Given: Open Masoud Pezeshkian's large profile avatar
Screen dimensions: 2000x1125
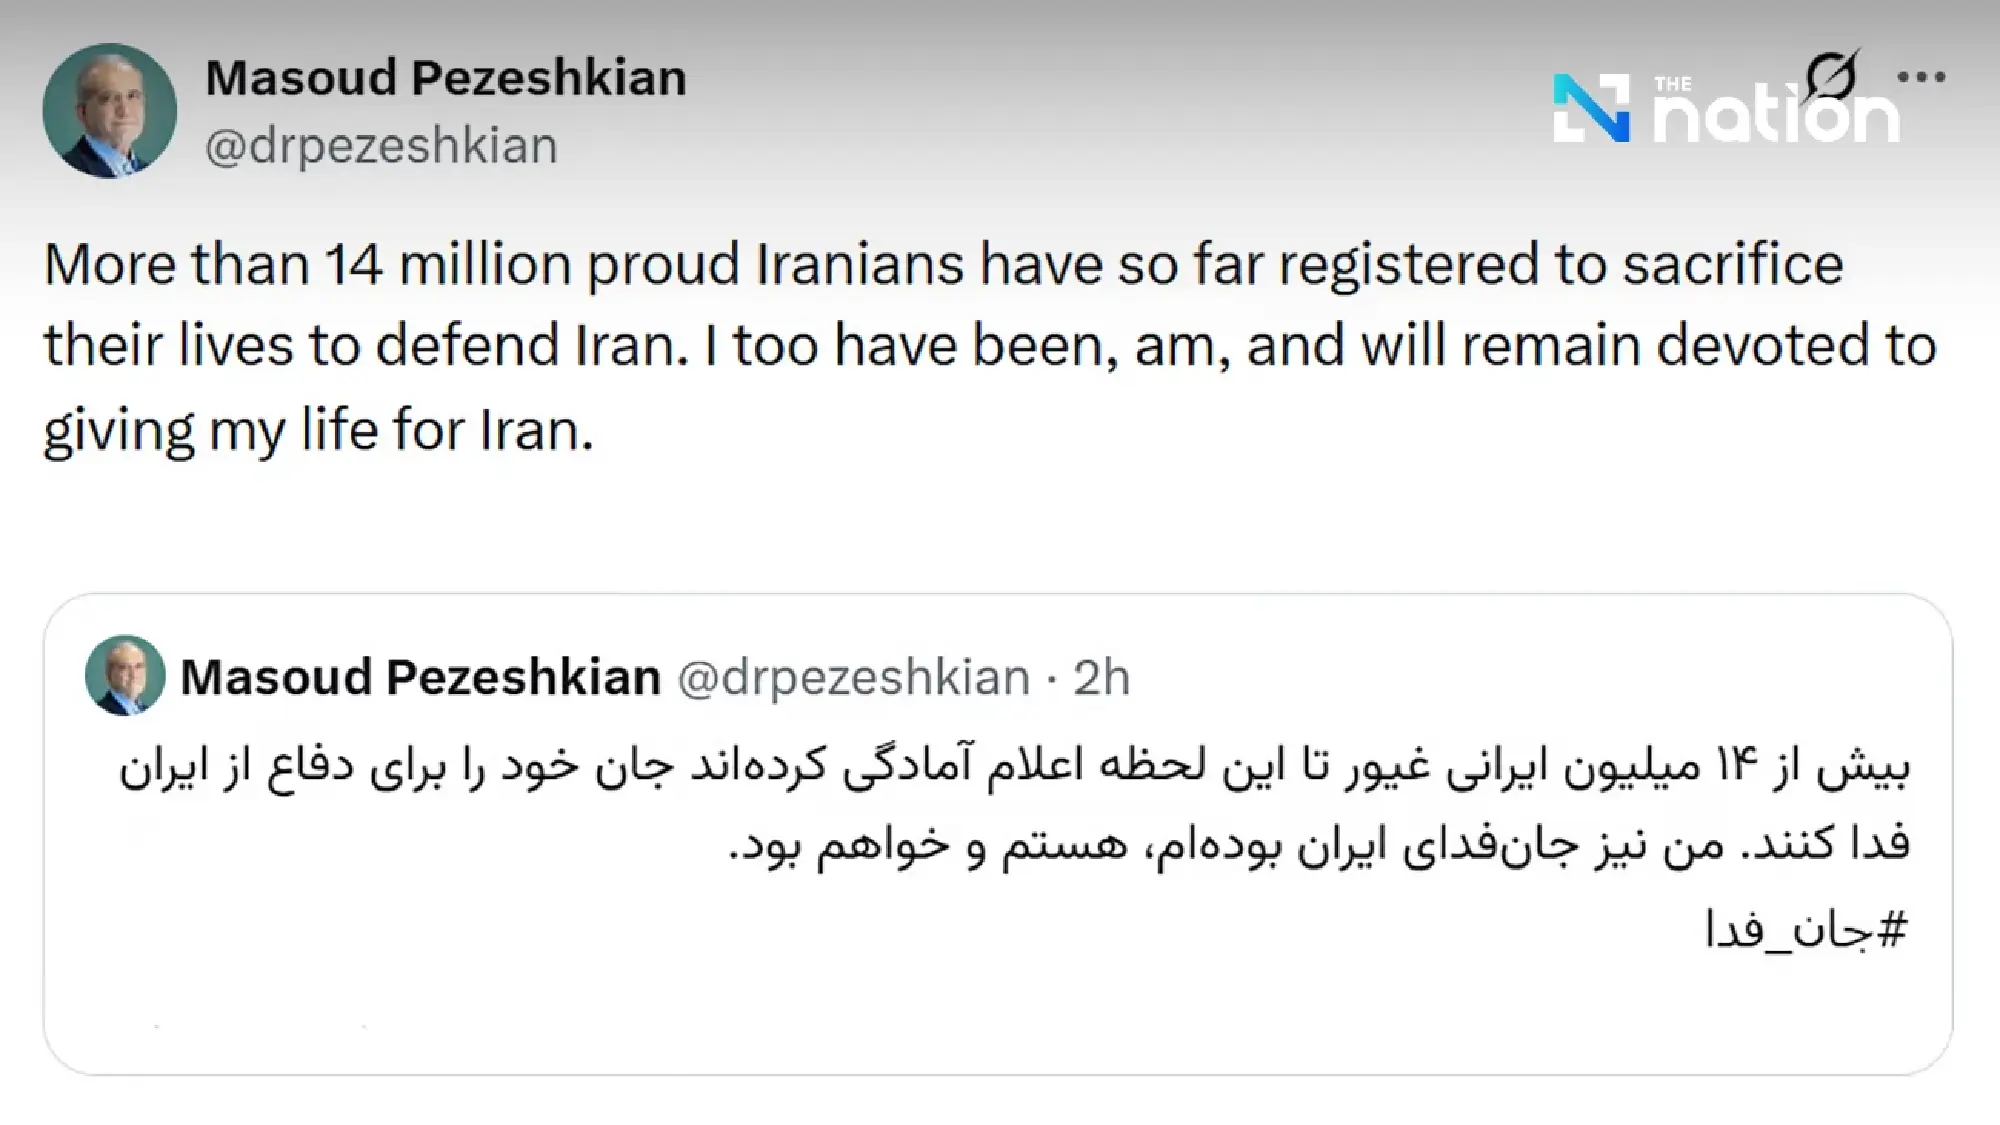Looking at the screenshot, I should (x=110, y=111).
